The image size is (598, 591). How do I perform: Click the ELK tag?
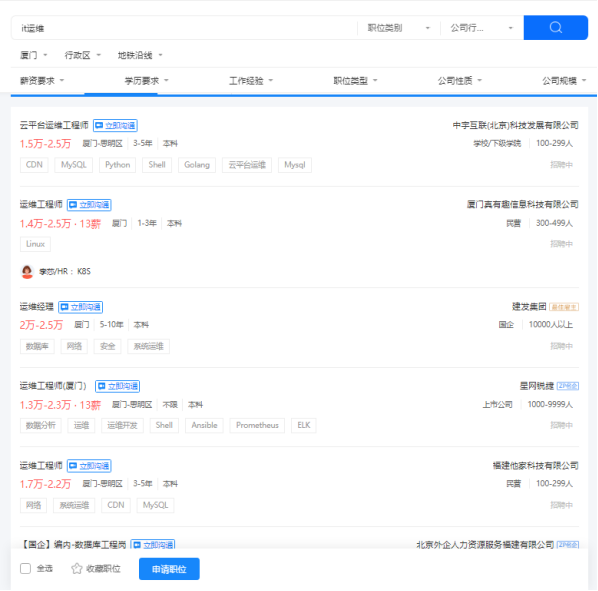[304, 426]
